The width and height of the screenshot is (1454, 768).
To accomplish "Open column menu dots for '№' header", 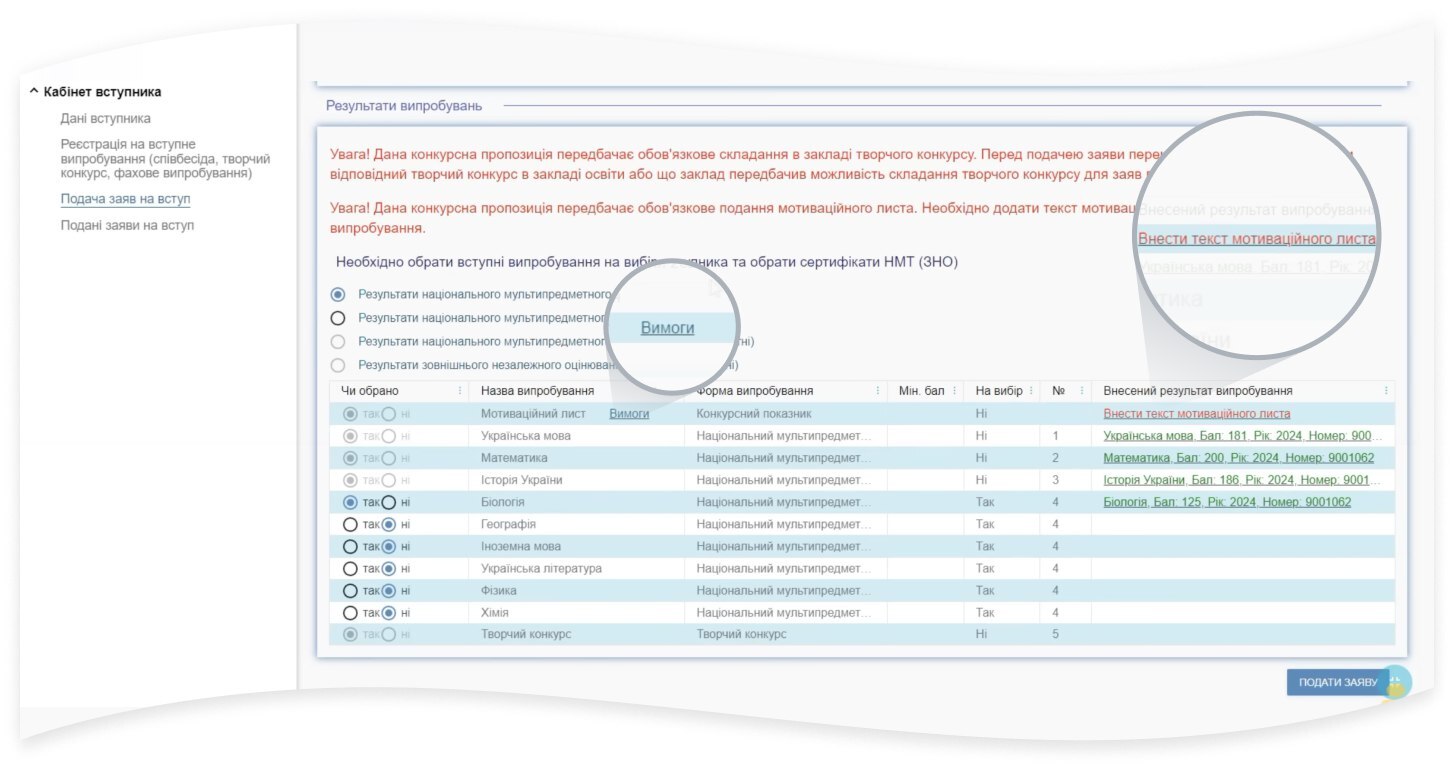I will tap(1082, 391).
